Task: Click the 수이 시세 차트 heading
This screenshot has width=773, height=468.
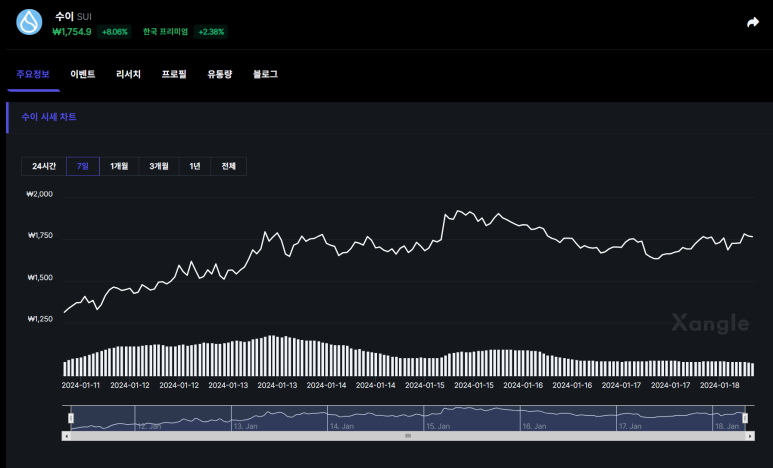Action: point(49,117)
